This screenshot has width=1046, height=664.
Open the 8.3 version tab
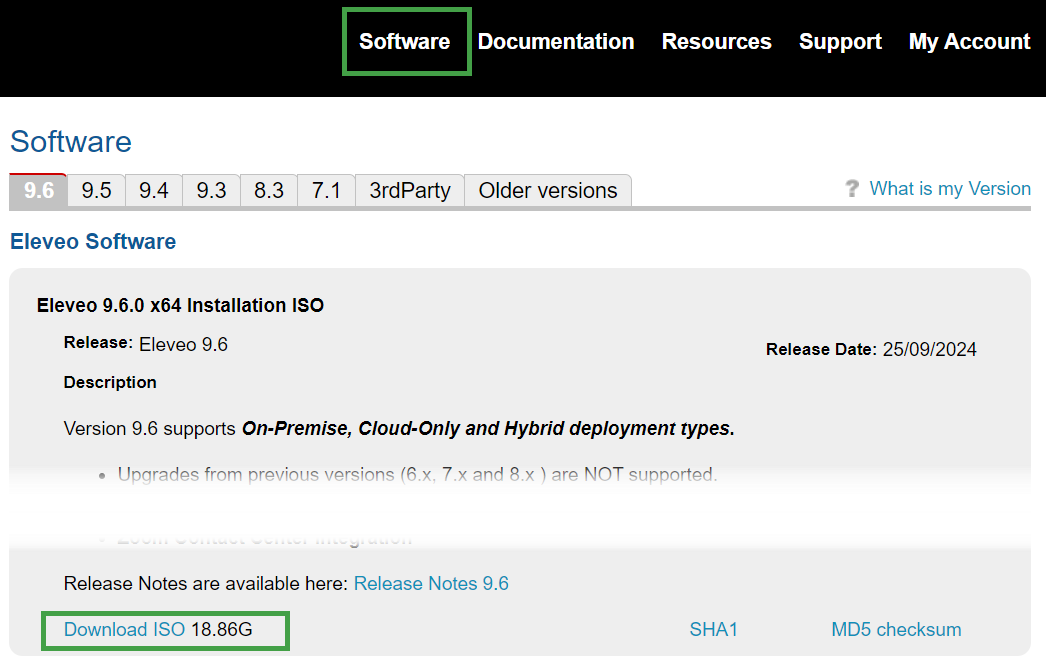[268, 190]
